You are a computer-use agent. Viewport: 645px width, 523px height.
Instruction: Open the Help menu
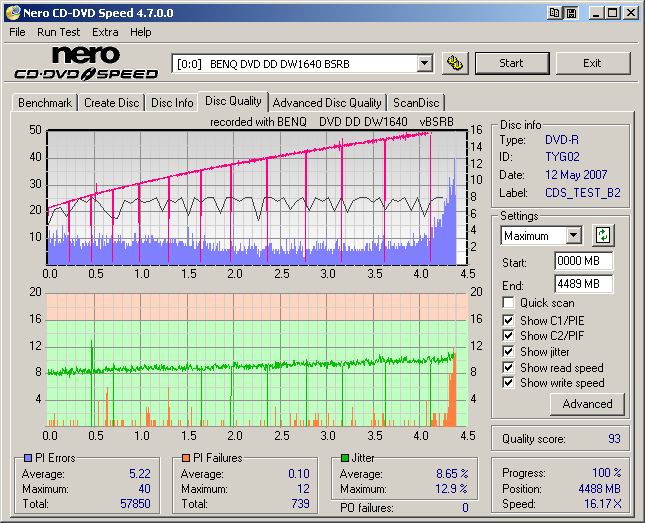pyautogui.click(x=141, y=32)
